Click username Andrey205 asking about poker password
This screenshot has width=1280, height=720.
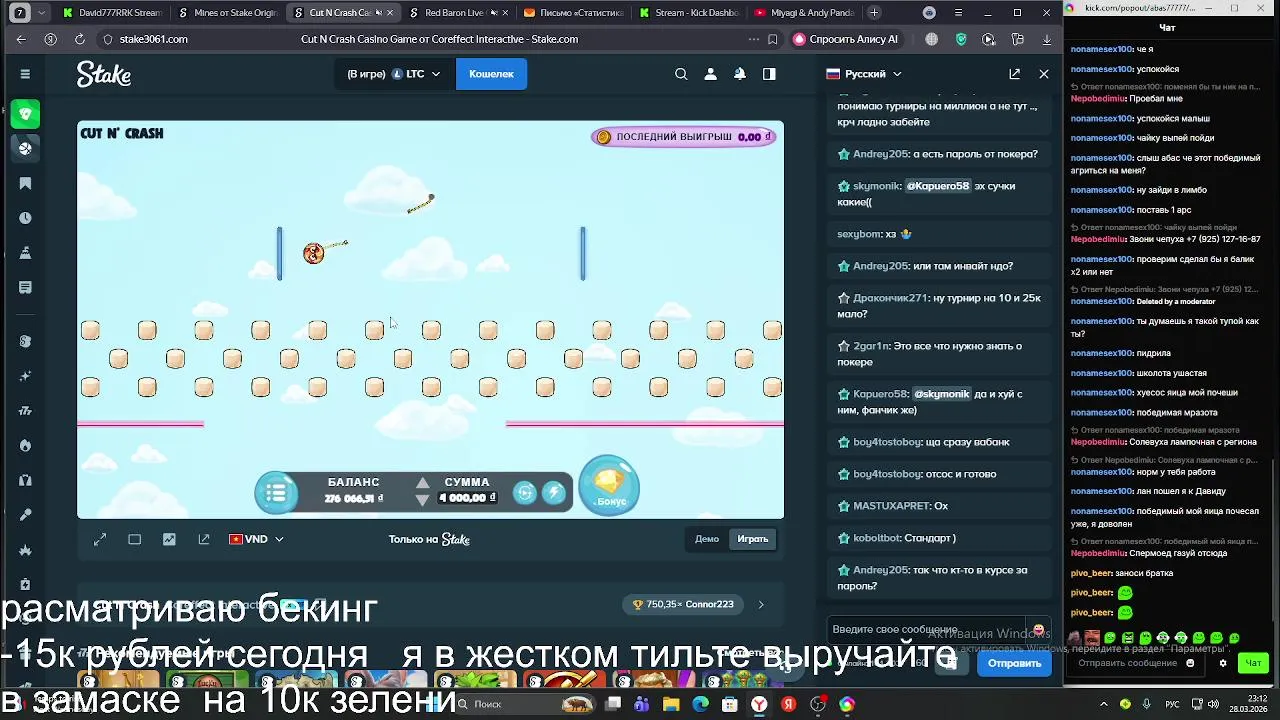point(880,154)
